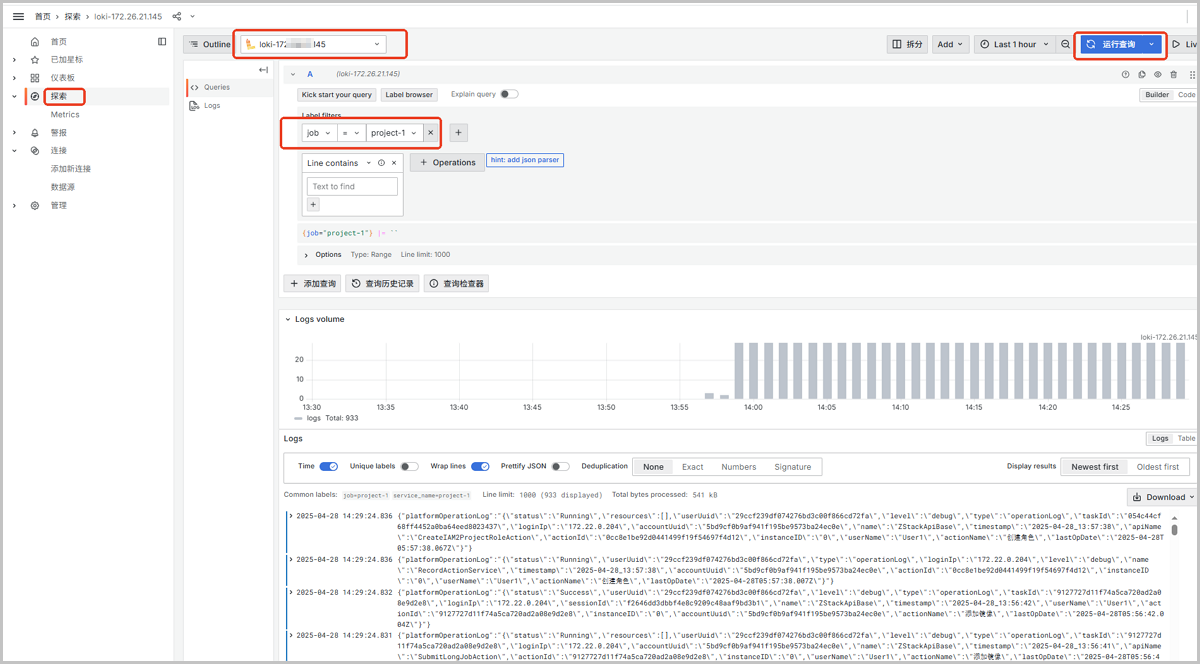Open the Last 1 hour time picker
Image resolution: width=1200 pixels, height=664 pixels.
point(1015,44)
